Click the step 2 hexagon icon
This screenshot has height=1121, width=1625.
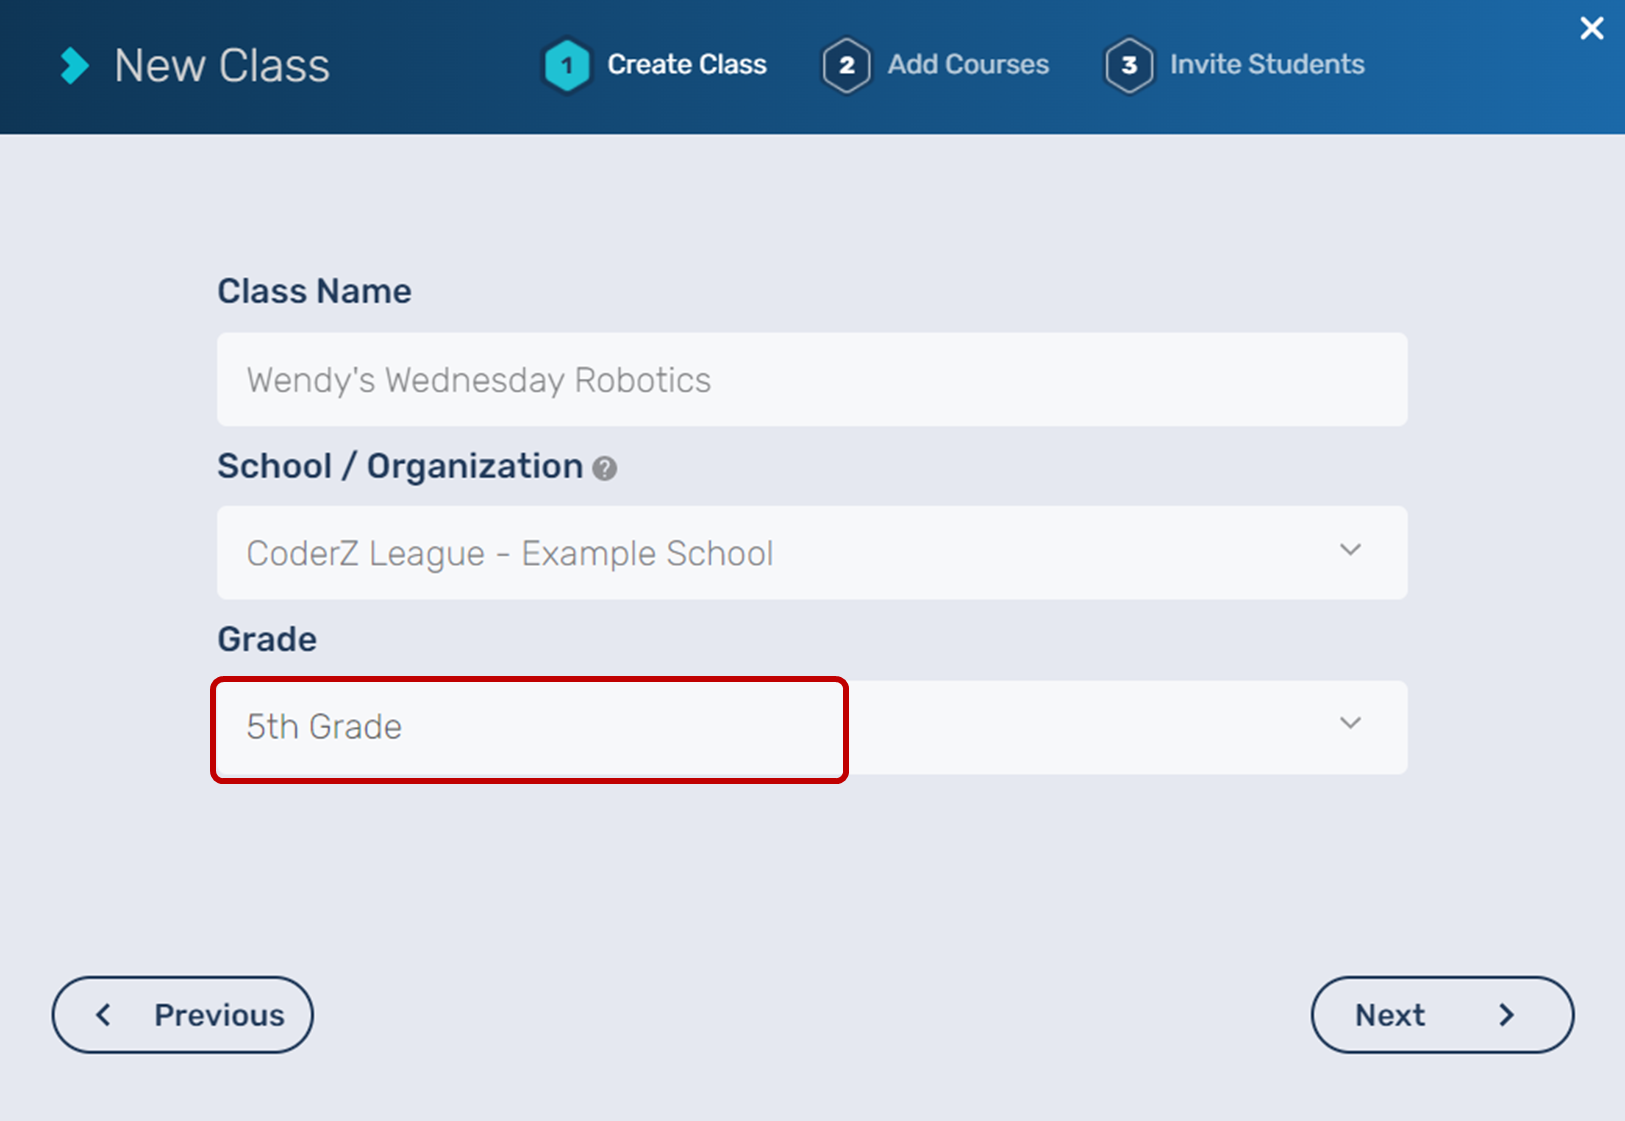coord(846,66)
